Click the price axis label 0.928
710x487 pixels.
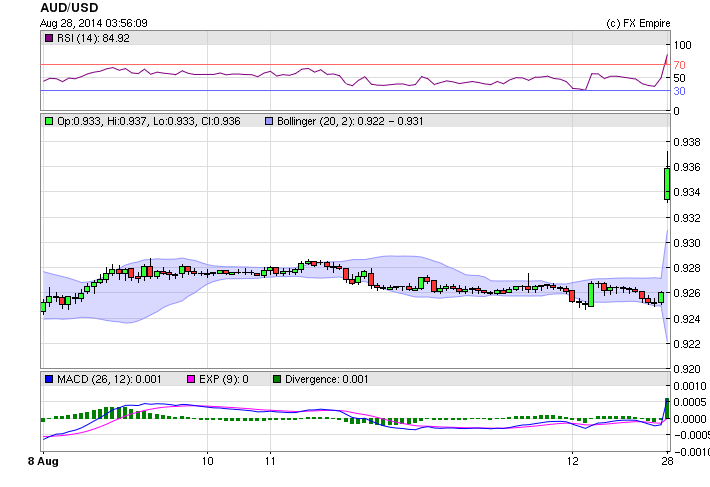(x=687, y=268)
